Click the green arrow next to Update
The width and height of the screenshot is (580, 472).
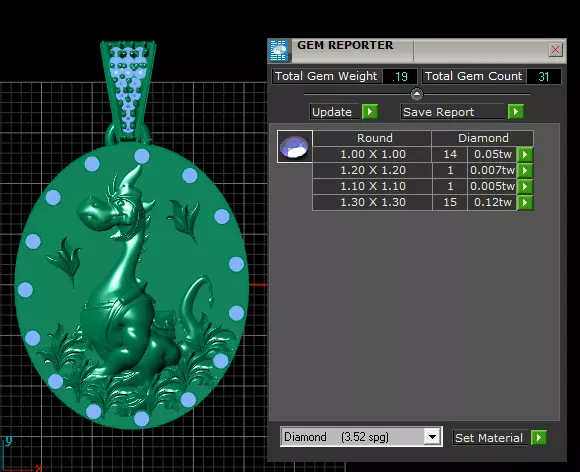pyautogui.click(x=370, y=112)
